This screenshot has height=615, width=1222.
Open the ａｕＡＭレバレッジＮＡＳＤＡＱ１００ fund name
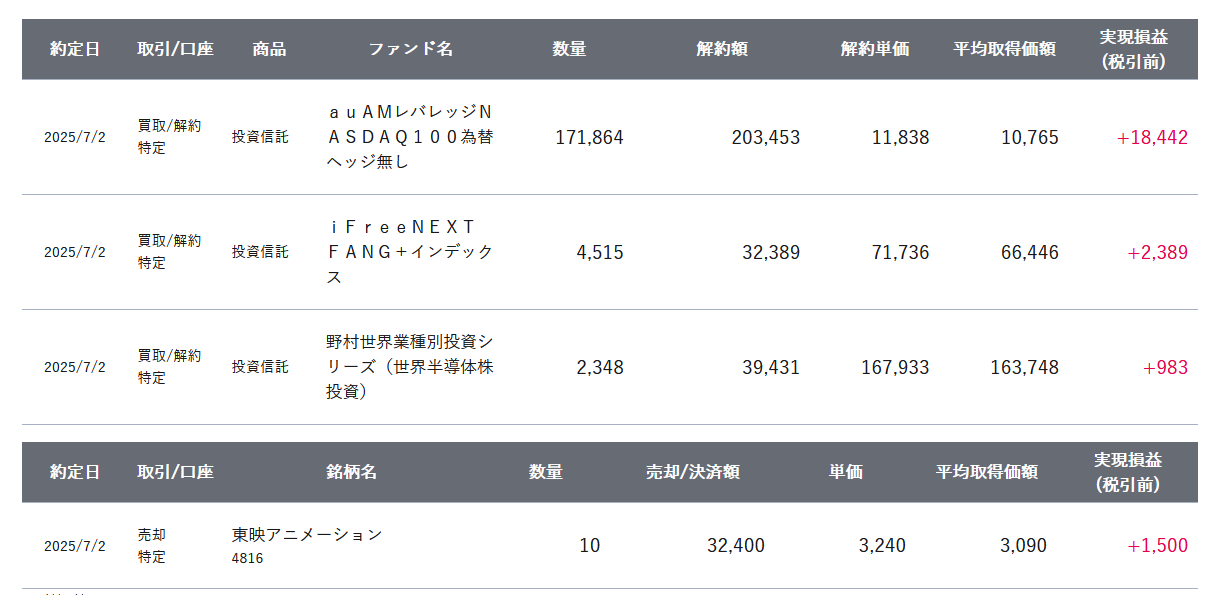point(410,137)
